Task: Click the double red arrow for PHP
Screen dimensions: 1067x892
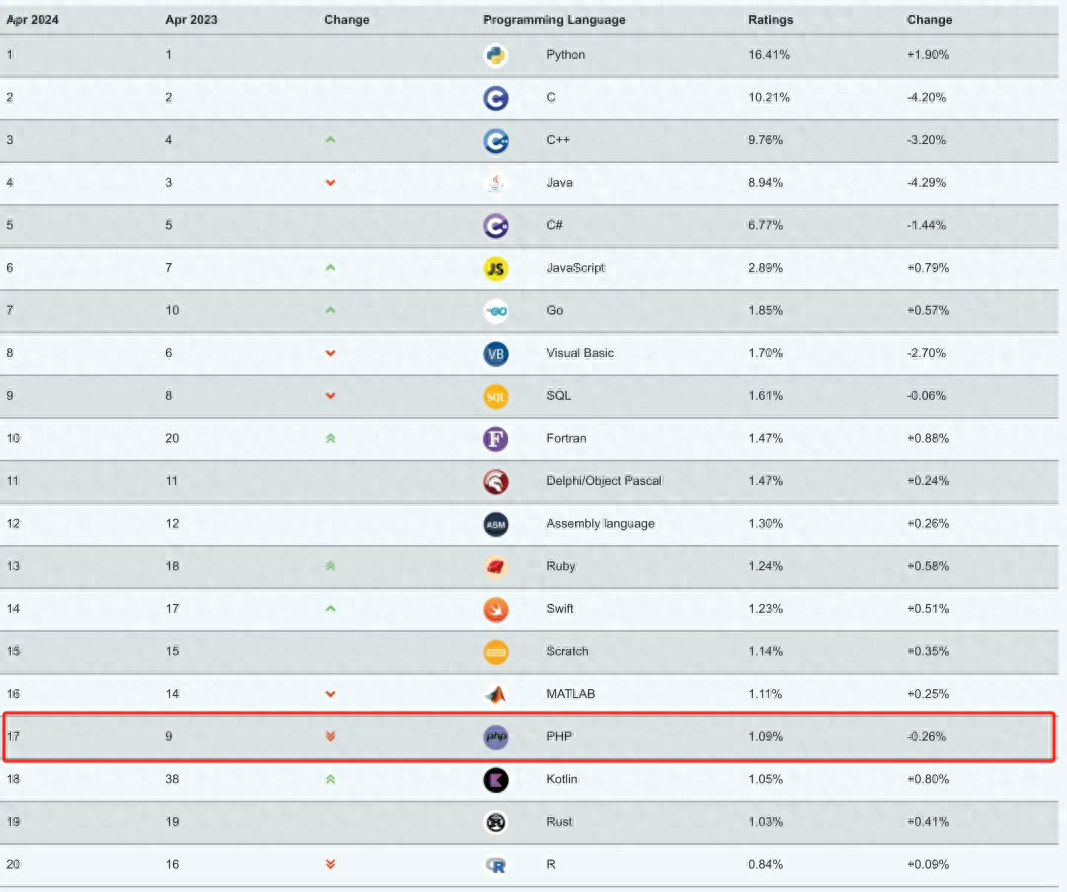Action: point(330,737)
